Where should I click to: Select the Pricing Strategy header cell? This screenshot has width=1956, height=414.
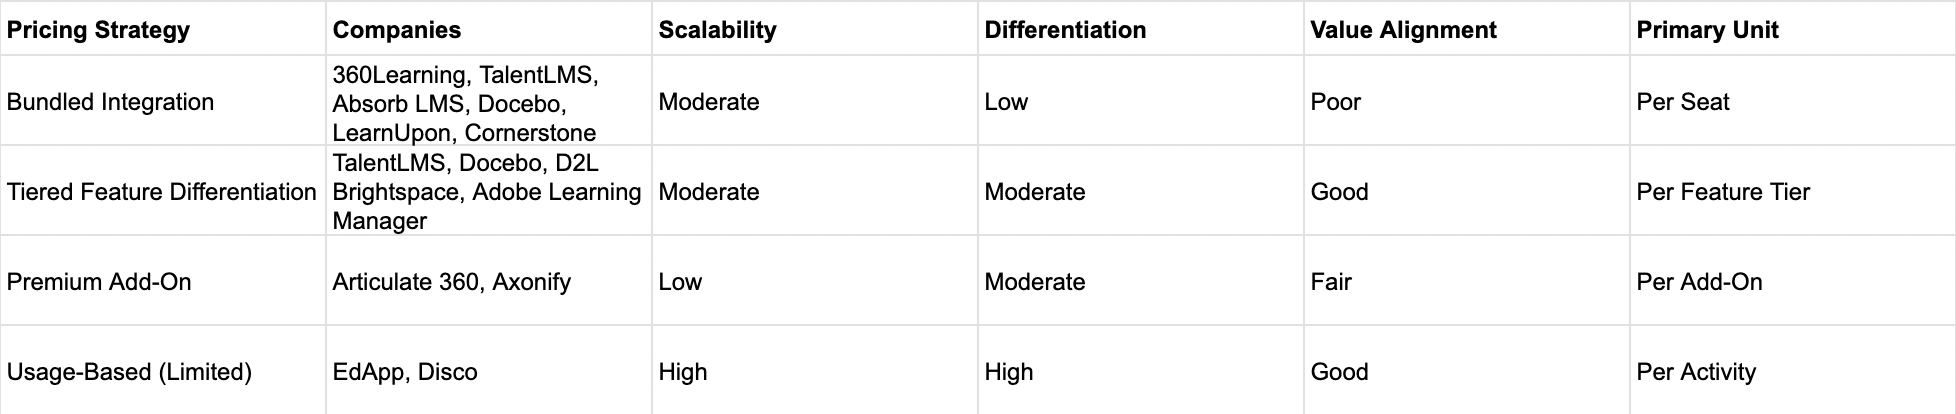point(163,29)
